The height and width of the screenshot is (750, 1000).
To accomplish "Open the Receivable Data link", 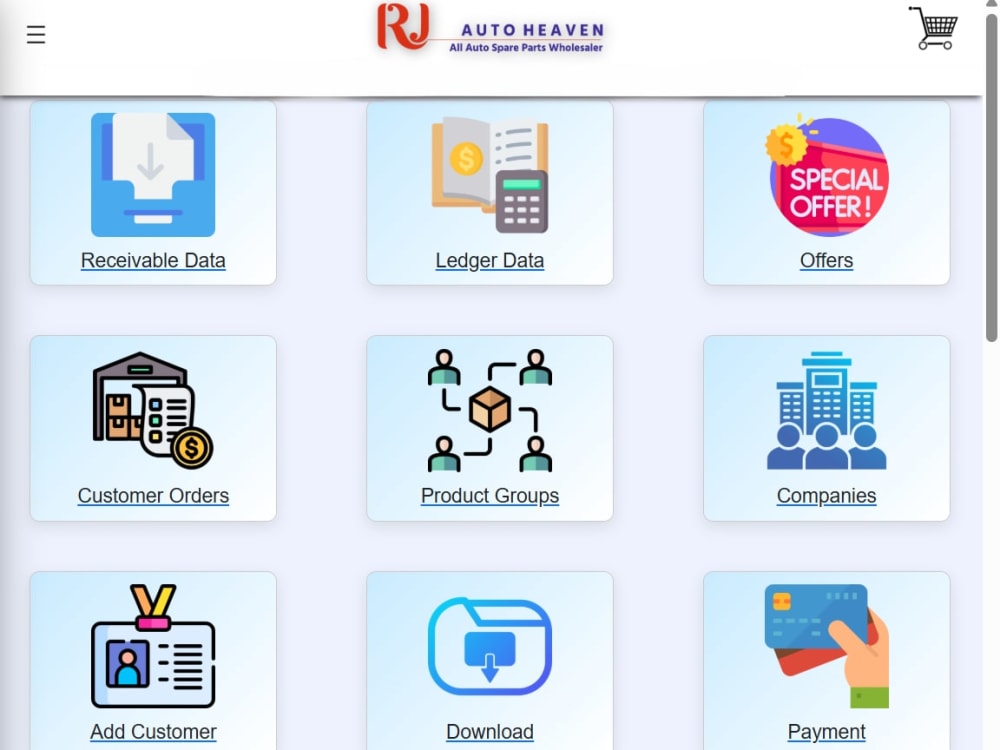I will point(153,260).
